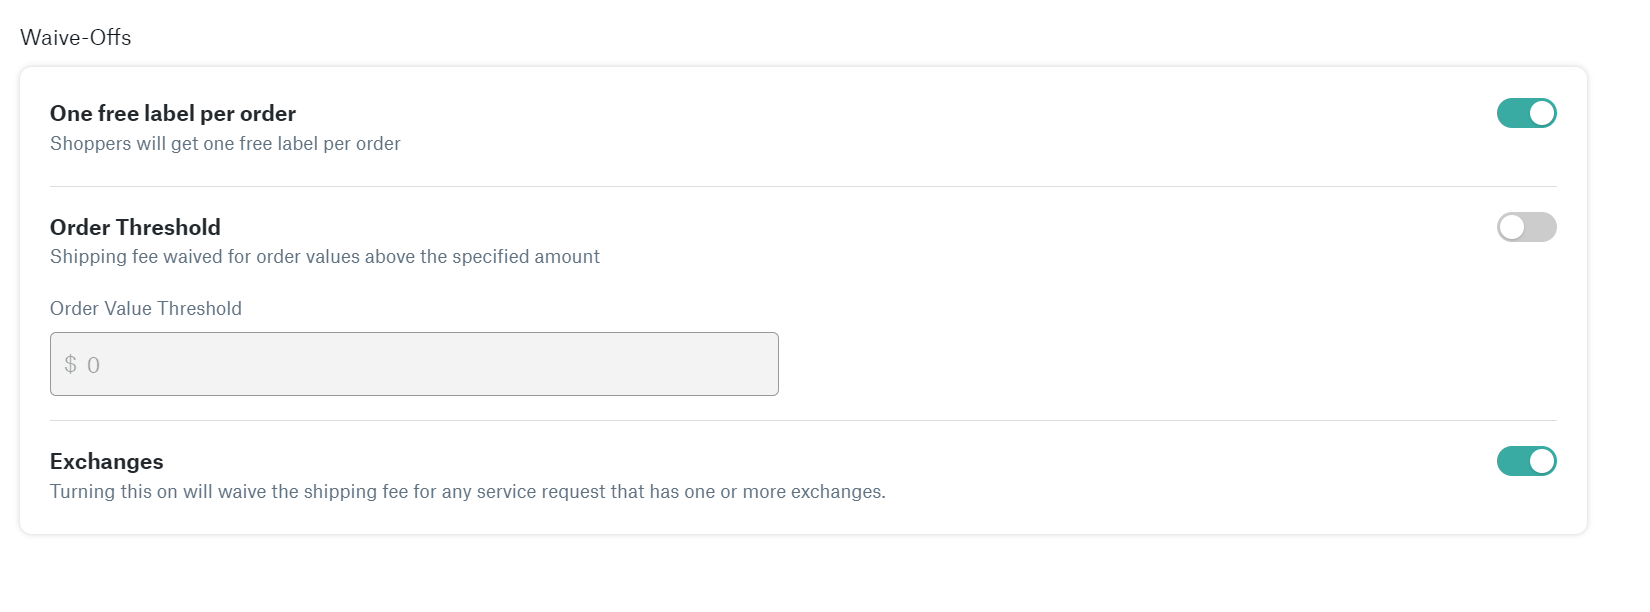The image size is (1650, 612).
Task: Click the "Order Threshold" title text
Action: point(135,227)
